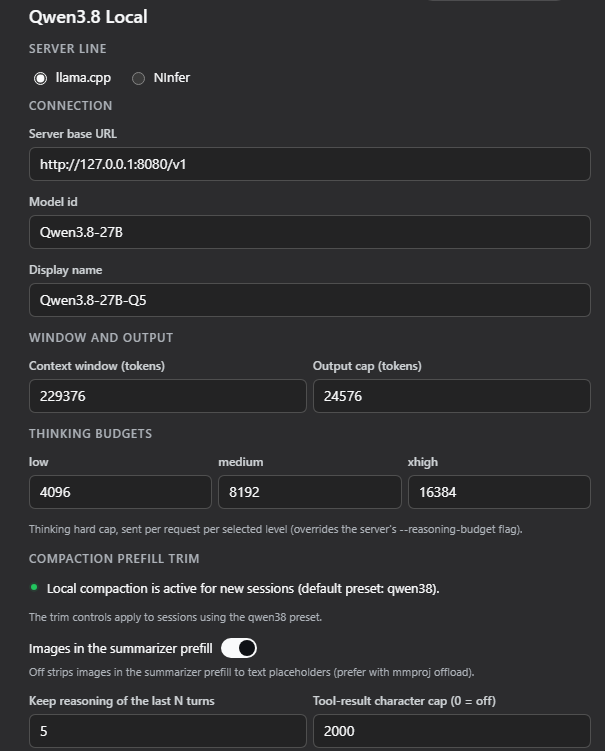
Task: Click the 'Output cap (tokens)' label
Action: click(367, 366)
